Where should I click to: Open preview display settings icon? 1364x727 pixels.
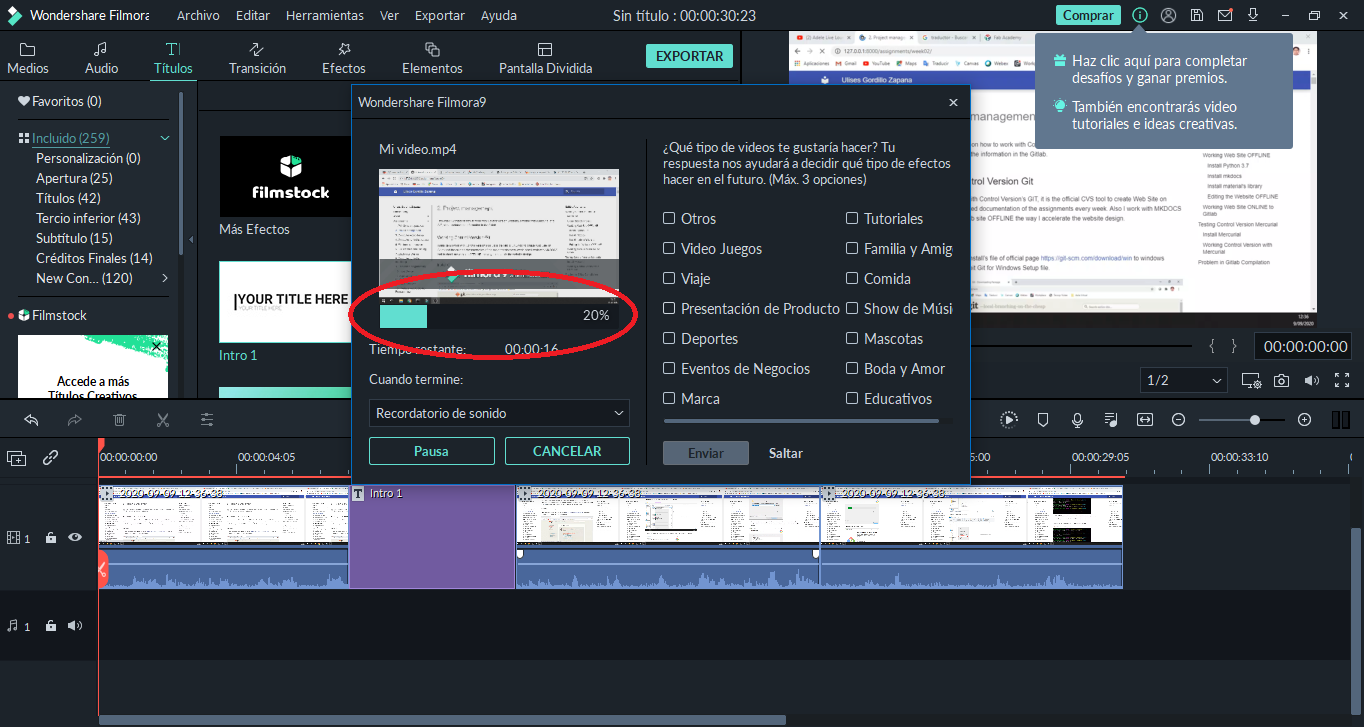pyautogui.click(x=1251, y=380)
